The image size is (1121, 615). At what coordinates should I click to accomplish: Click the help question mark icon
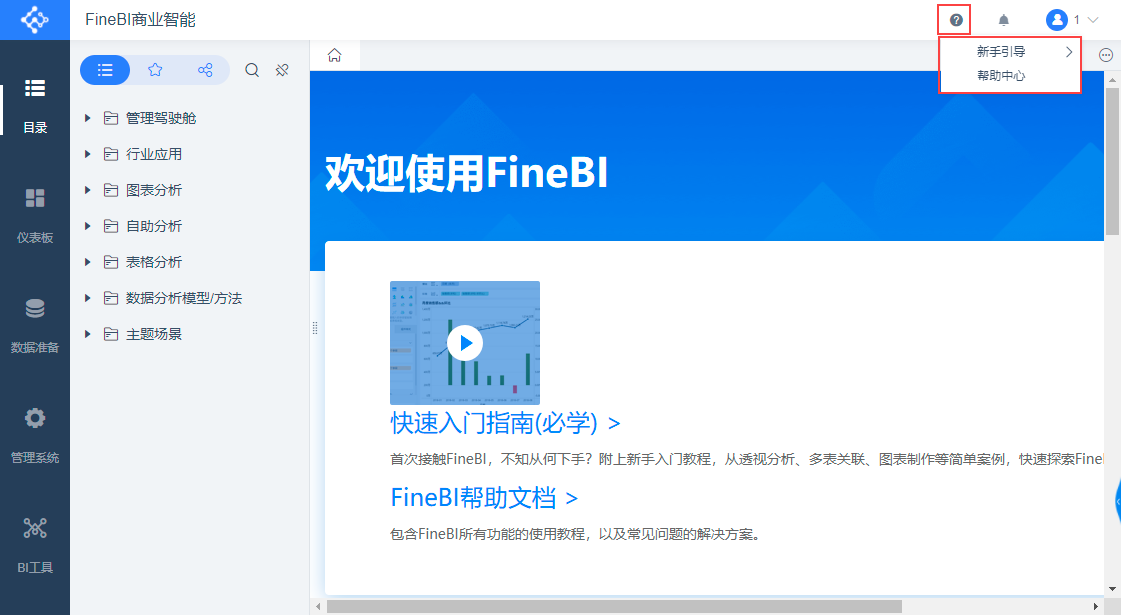pyautogui.click(x=956, y=20)
